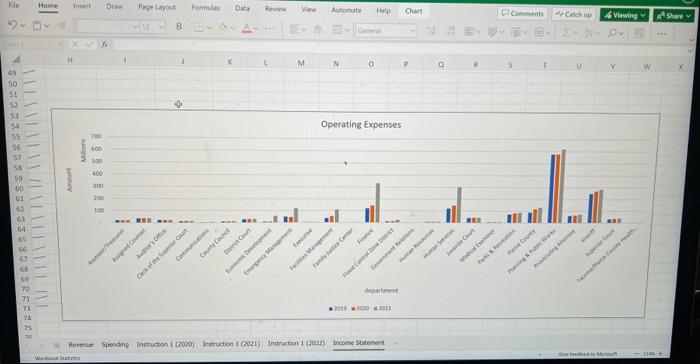Screen dimensions: 700x364
Task: Open the Revenue sheet tab
Action: tap(81, 345)
